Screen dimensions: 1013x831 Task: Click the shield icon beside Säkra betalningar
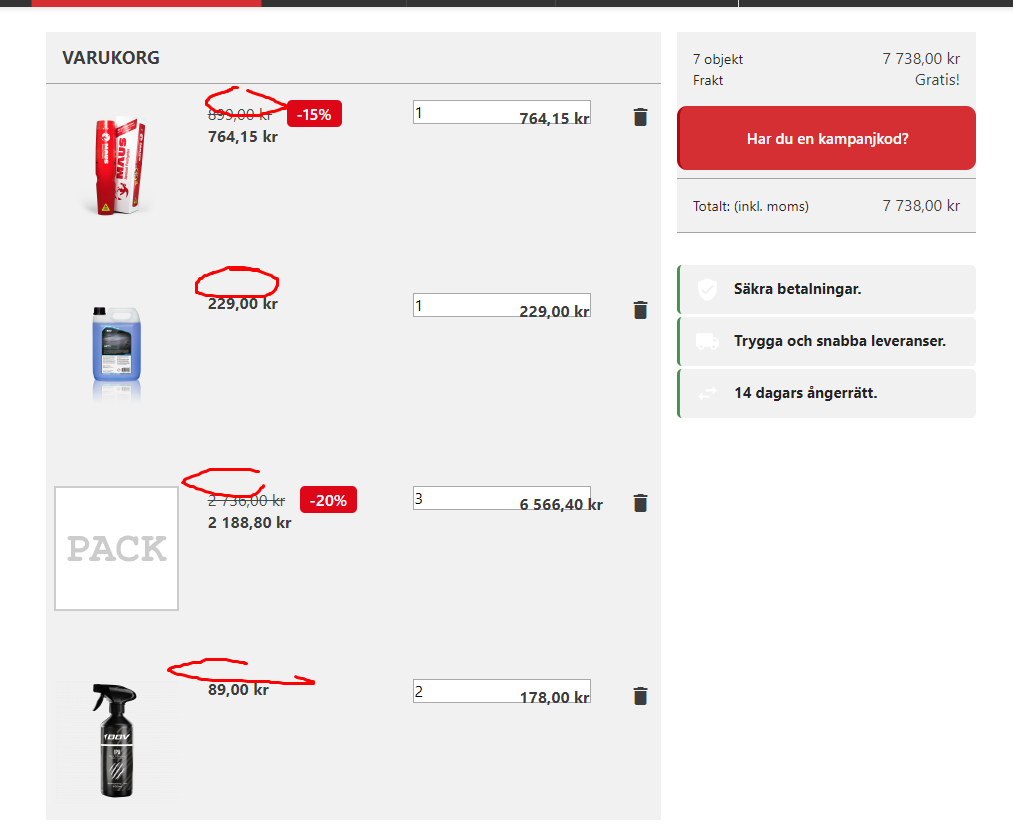[x=707, y=289]
